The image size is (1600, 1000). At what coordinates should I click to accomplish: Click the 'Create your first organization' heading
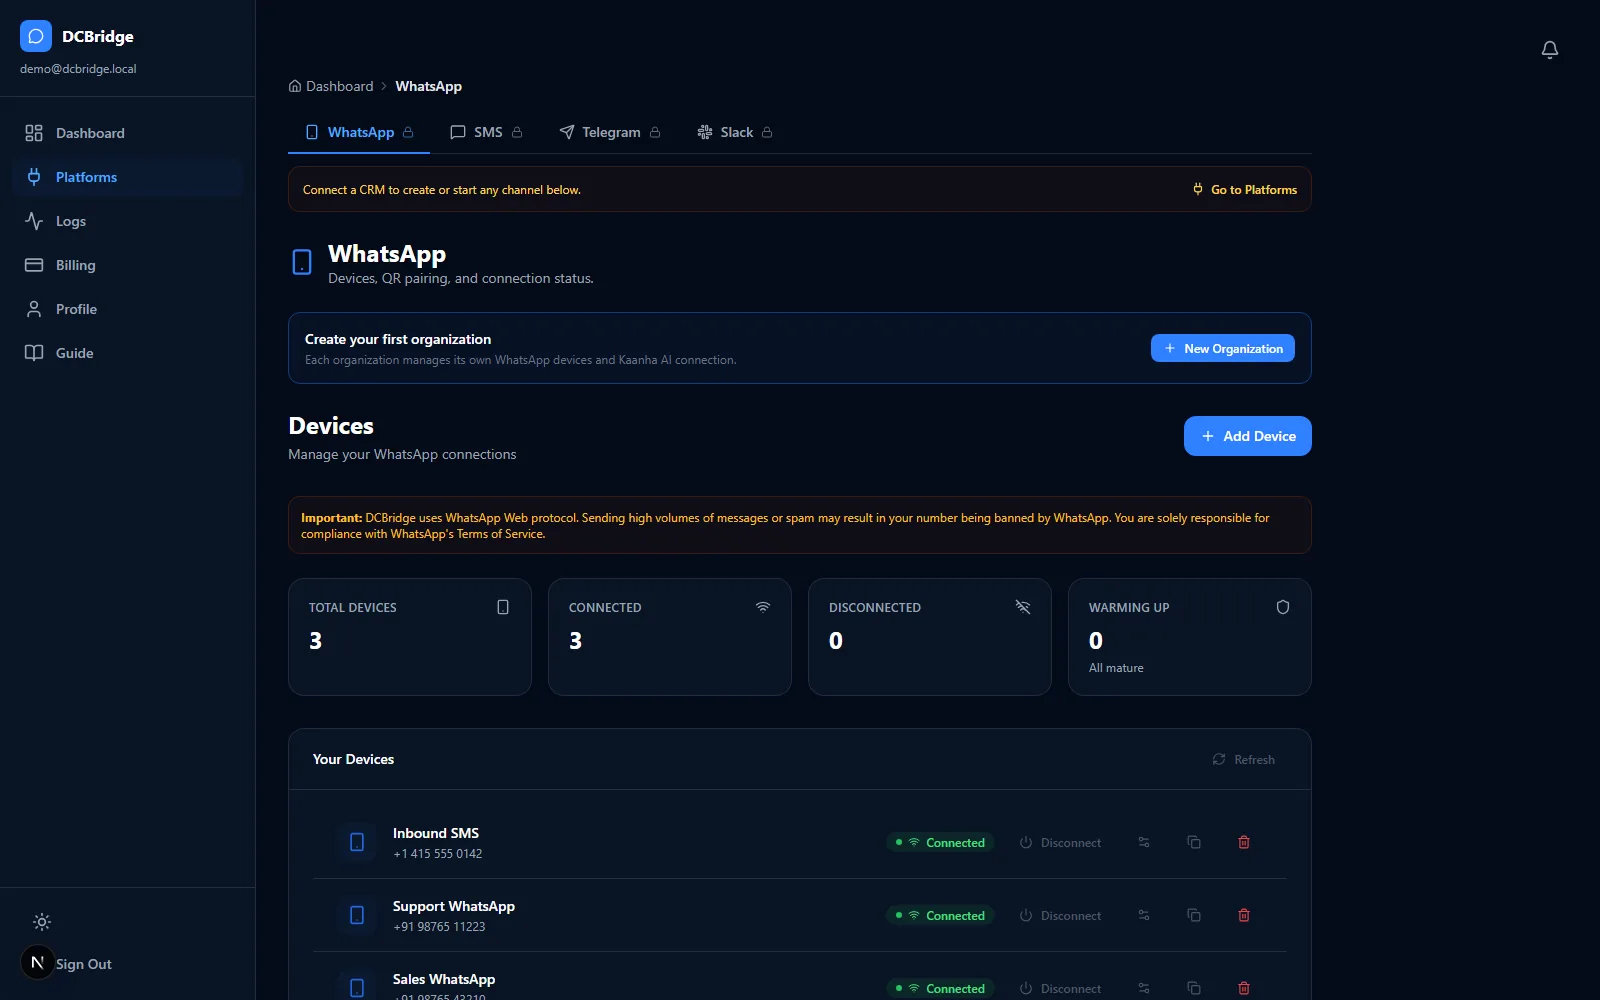(x=398, y=339)
